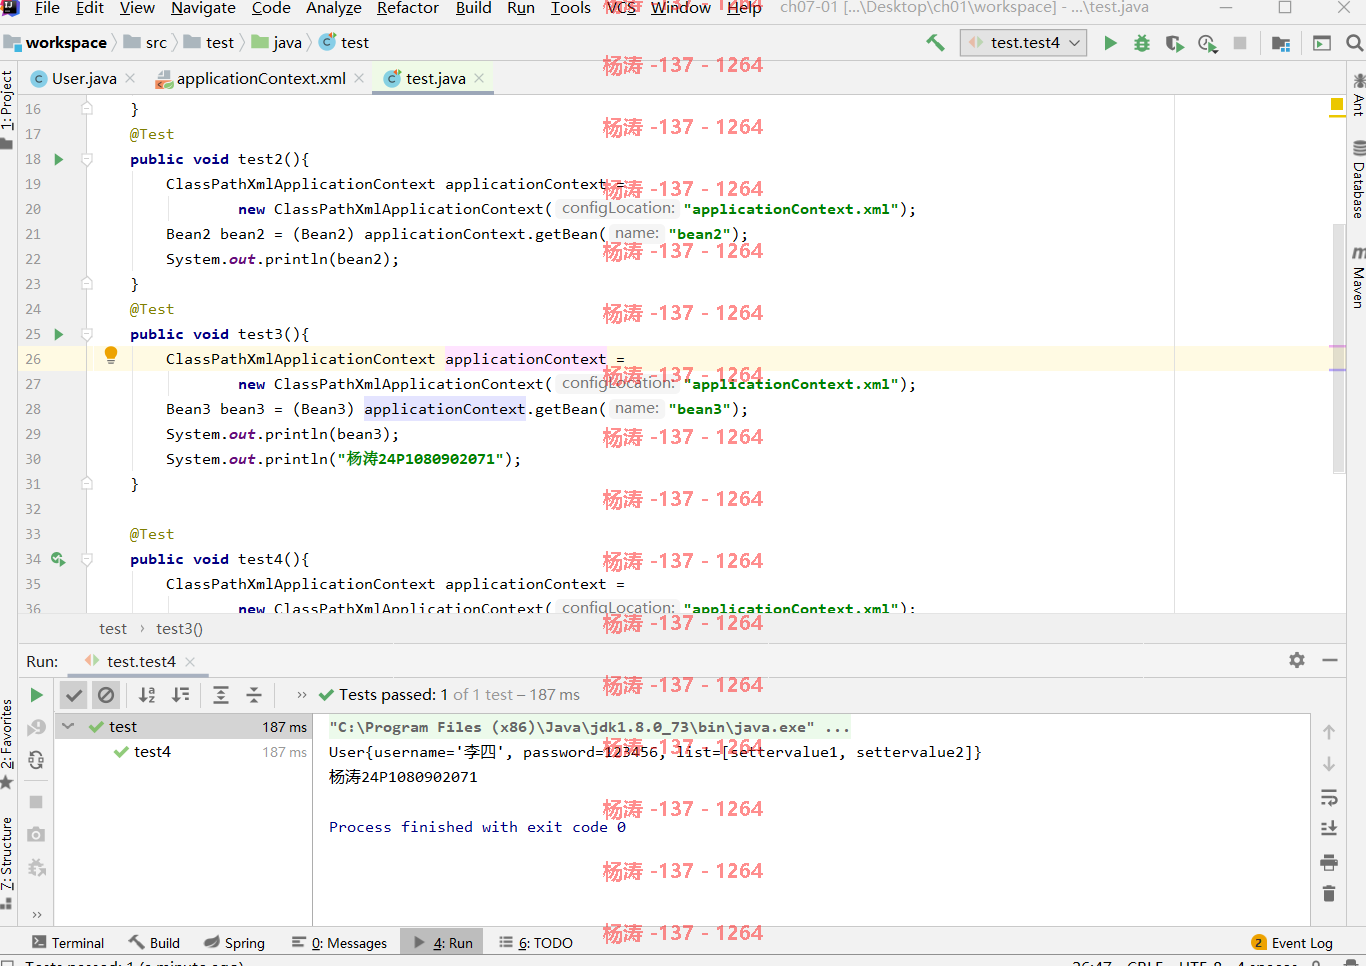The width and height of the screenshot is (1366, 966).
Task: Toggle Show Ignored tests button
Action: click(106, 695)
